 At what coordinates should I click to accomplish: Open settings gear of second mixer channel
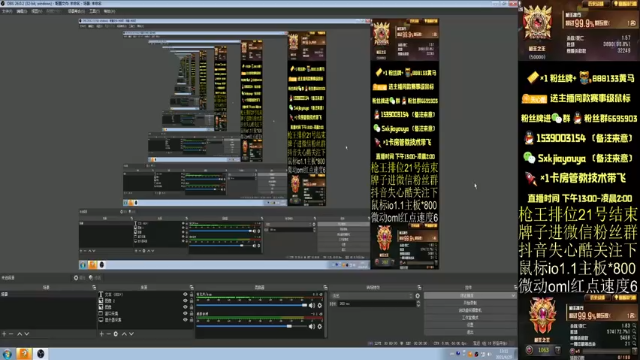[x=320, y=327]
